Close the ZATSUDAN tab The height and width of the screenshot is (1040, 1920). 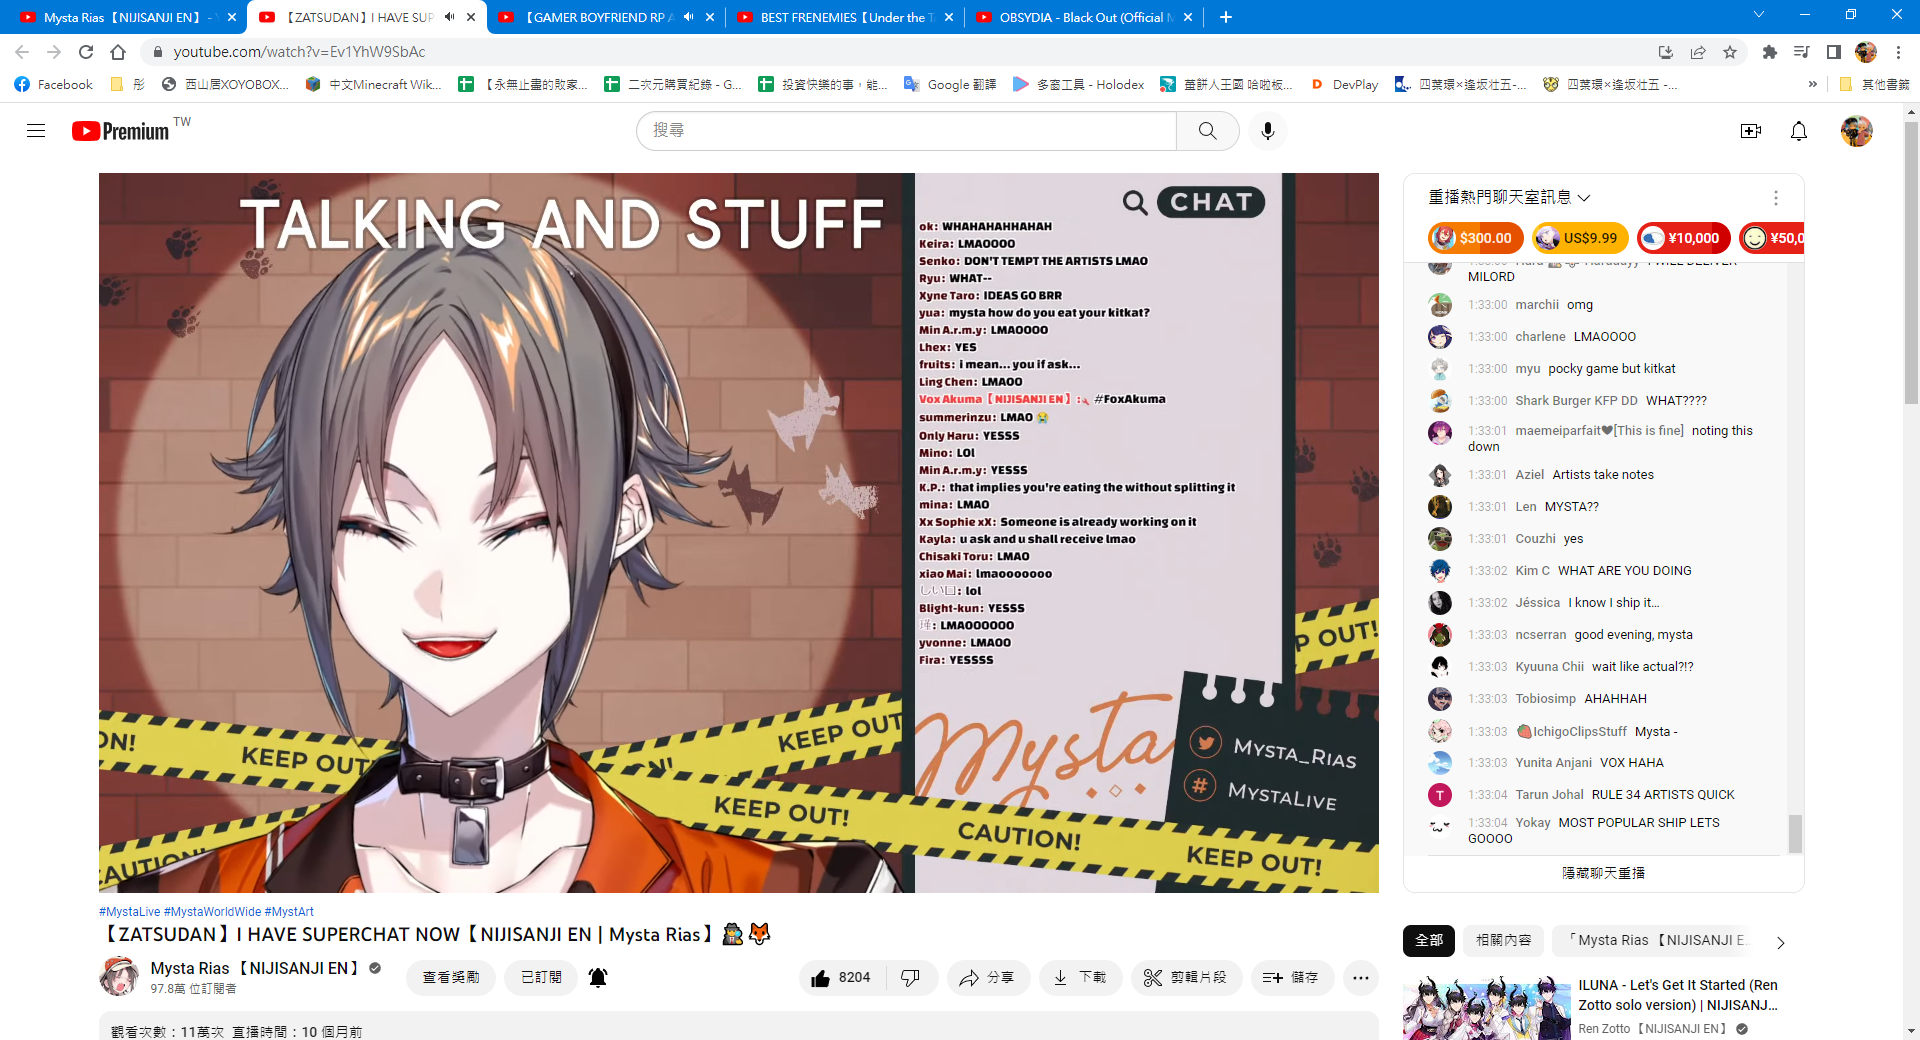(471, 17)
